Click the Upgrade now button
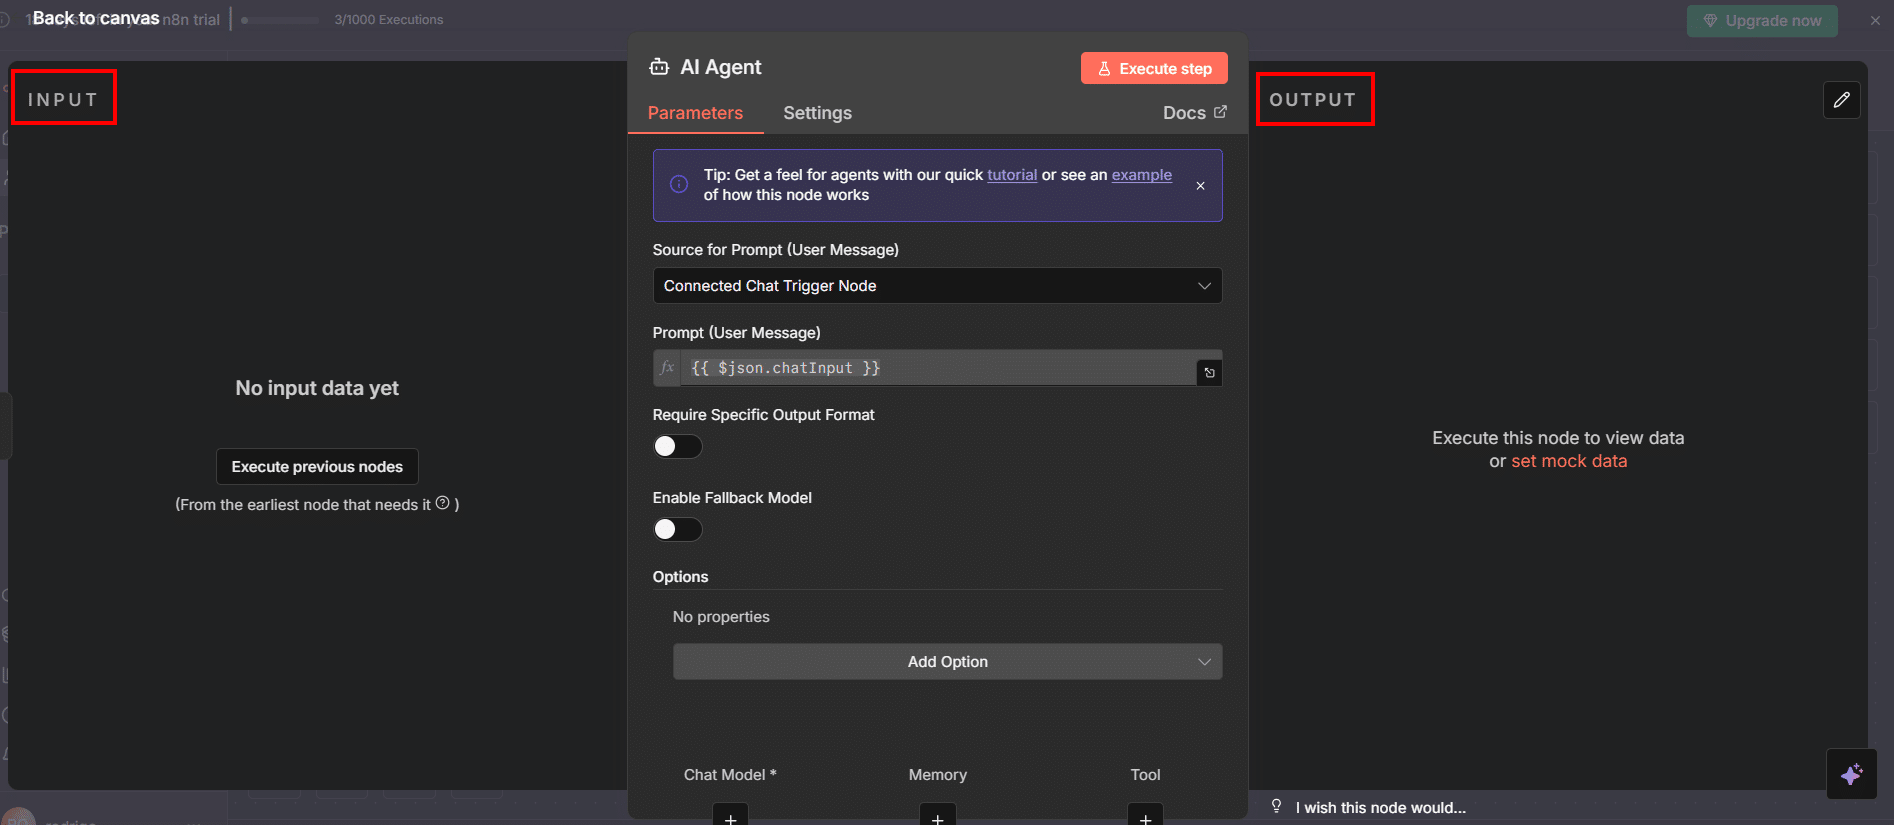 1762,21
